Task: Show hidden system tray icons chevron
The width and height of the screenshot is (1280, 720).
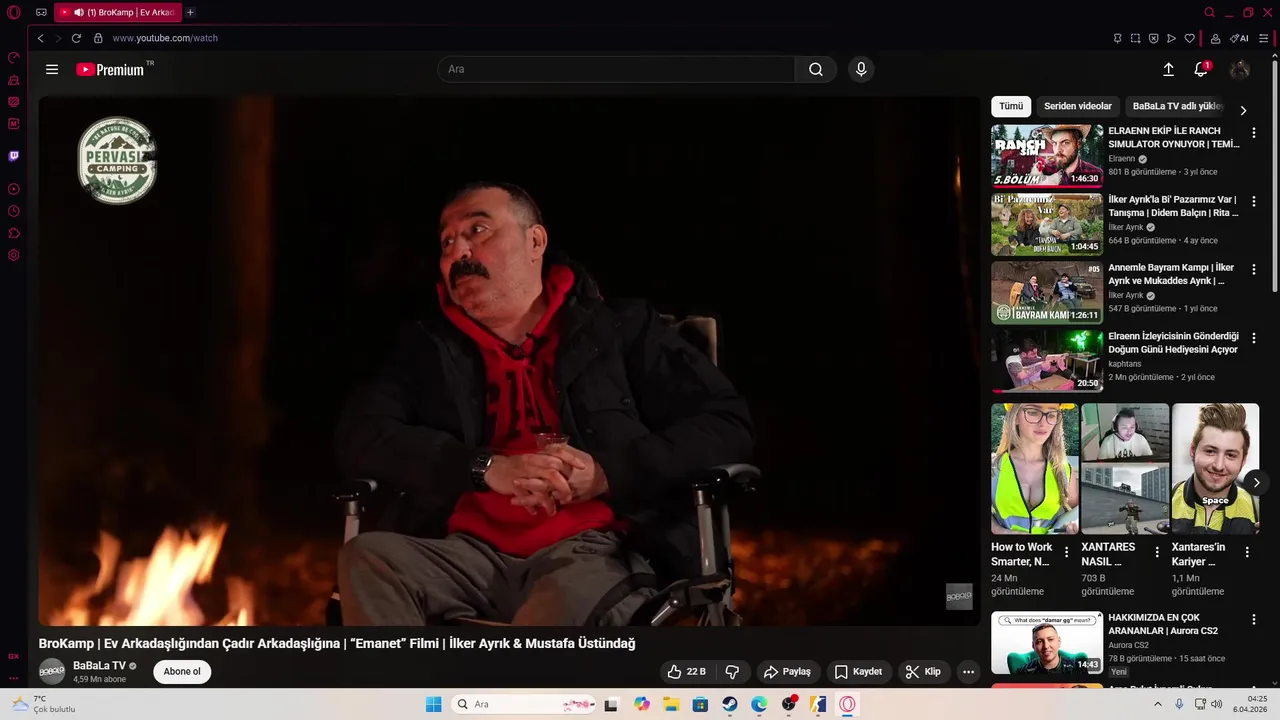Action: [x=1158, y=704]
